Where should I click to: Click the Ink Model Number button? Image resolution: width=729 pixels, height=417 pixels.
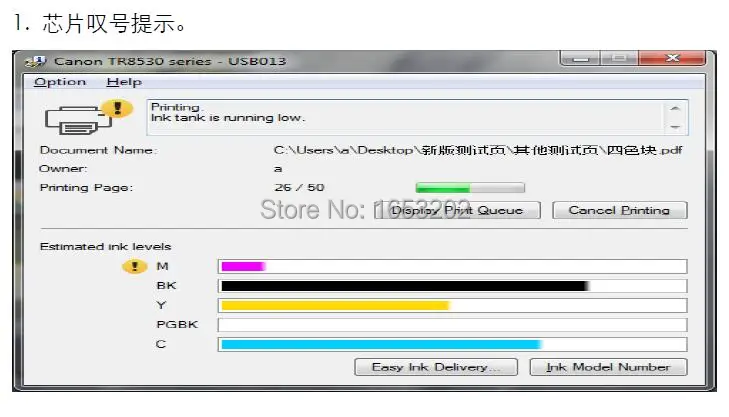click(609, 367)
